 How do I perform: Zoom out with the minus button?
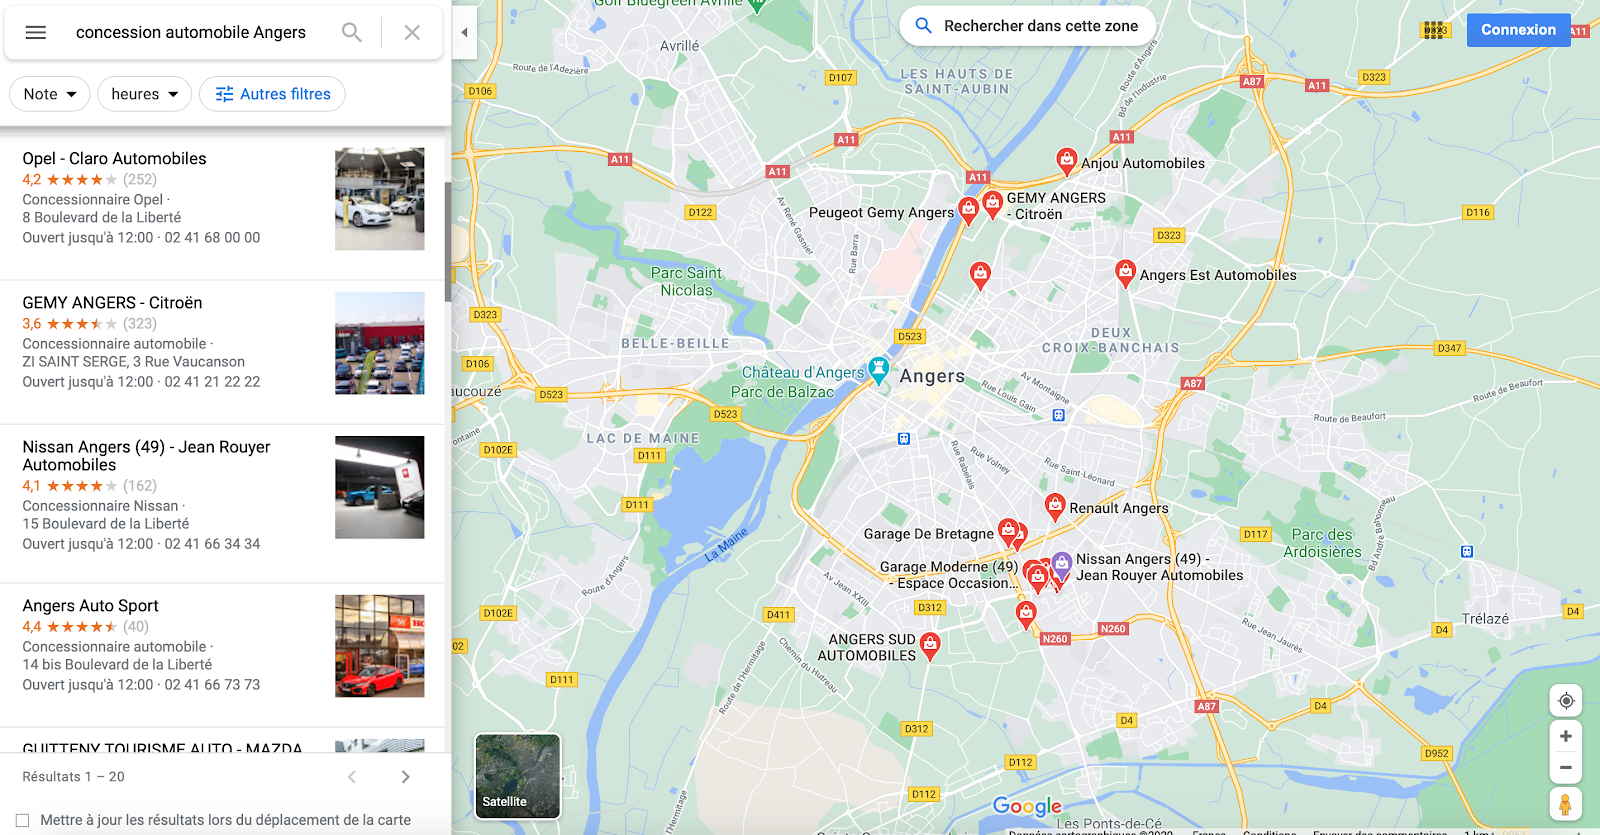coord(1566,768)
